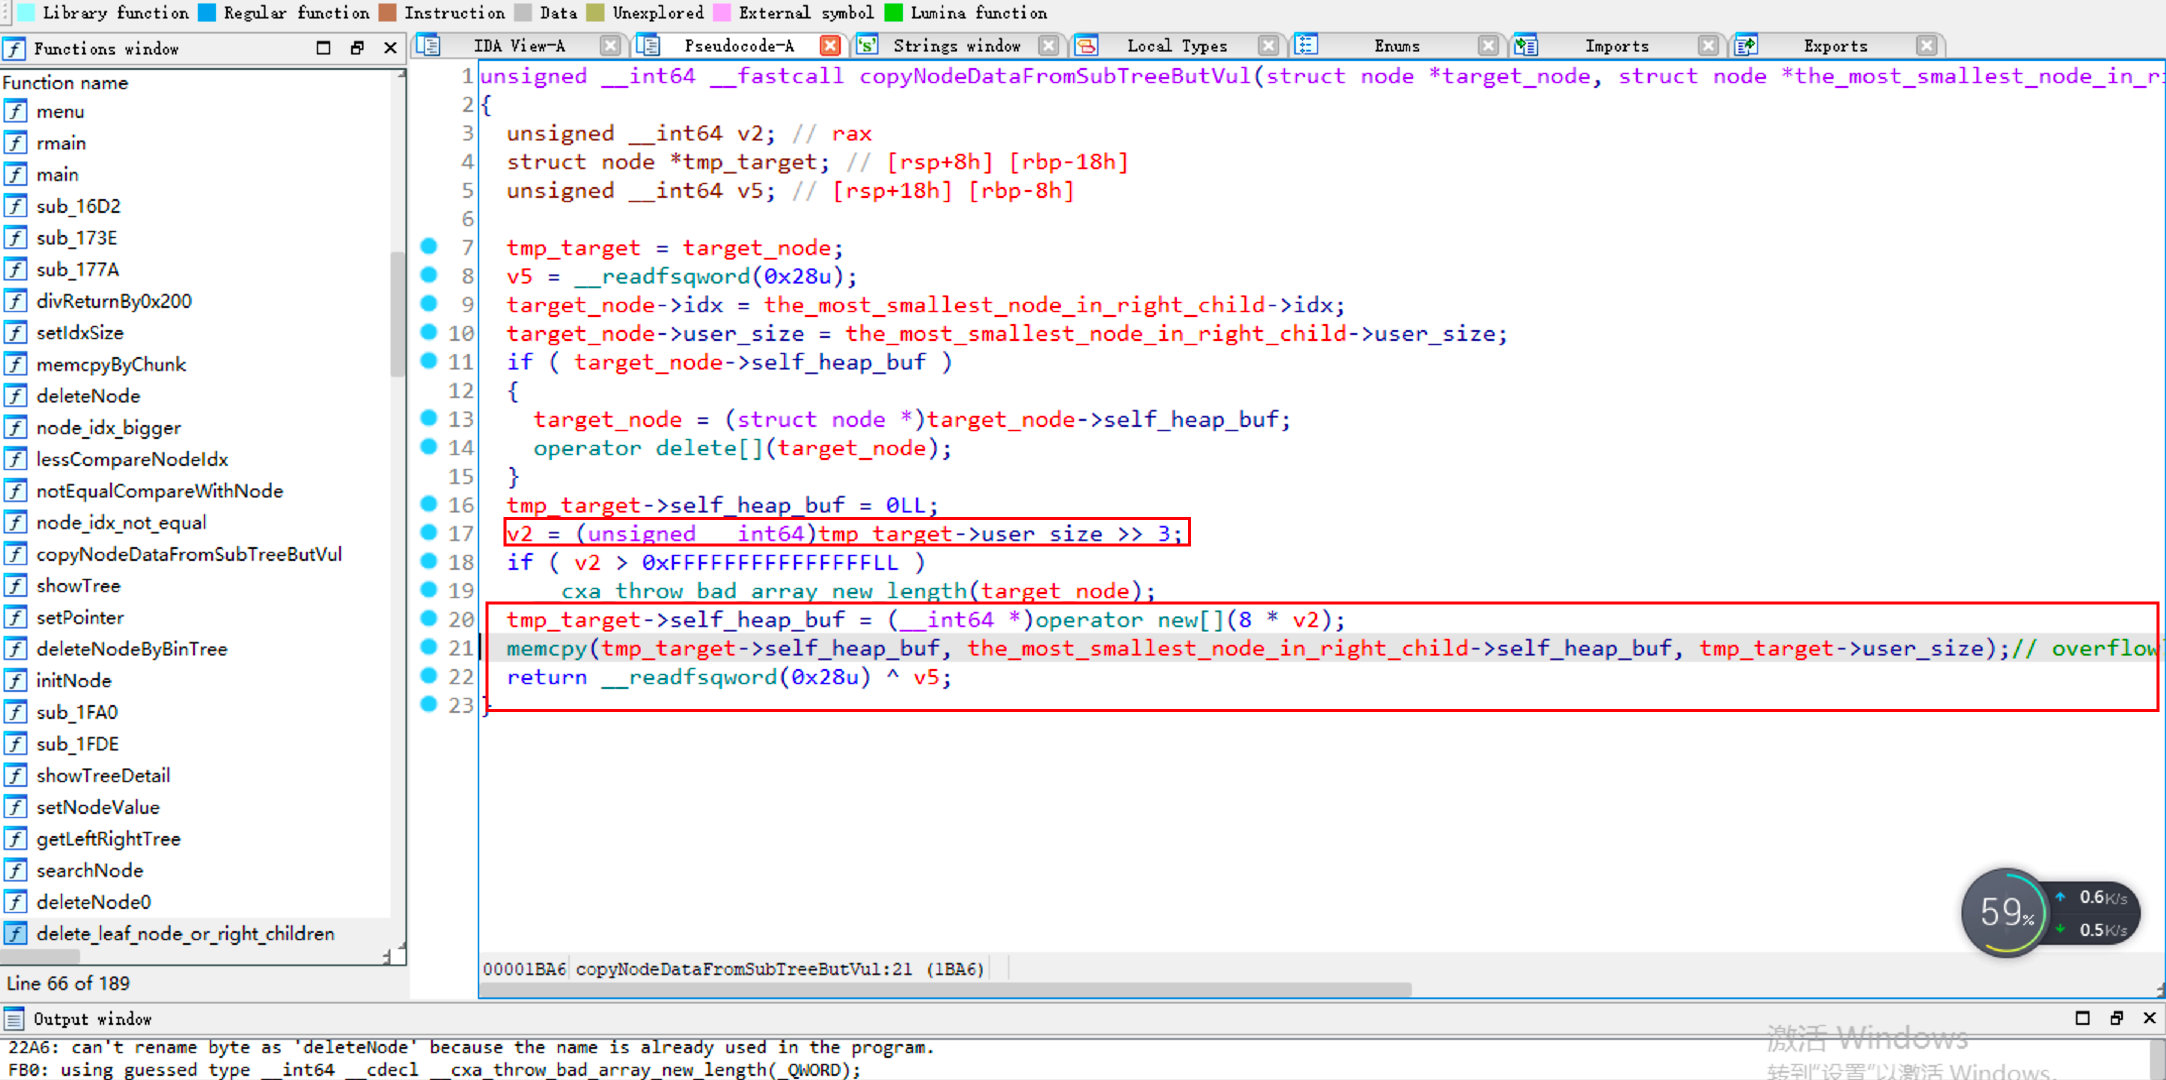2166x1080 pixels.
Task: Switch to the Enums tab
Action: (1396, 46)
